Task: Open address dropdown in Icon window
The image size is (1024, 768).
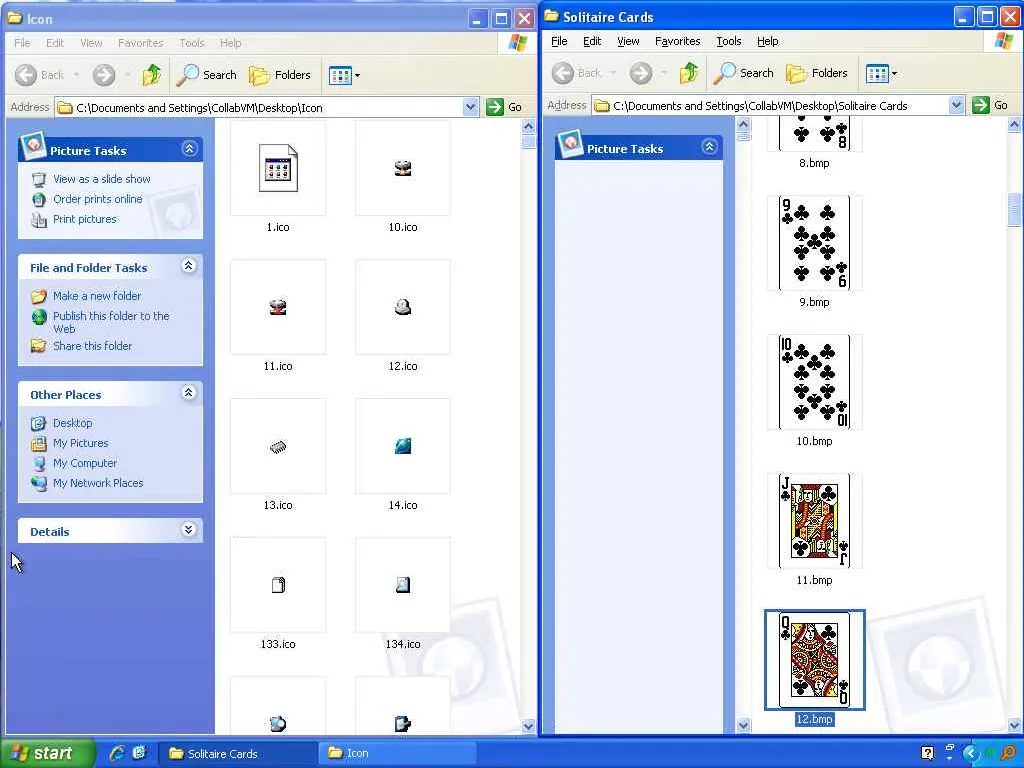Action: click(471, 107)
